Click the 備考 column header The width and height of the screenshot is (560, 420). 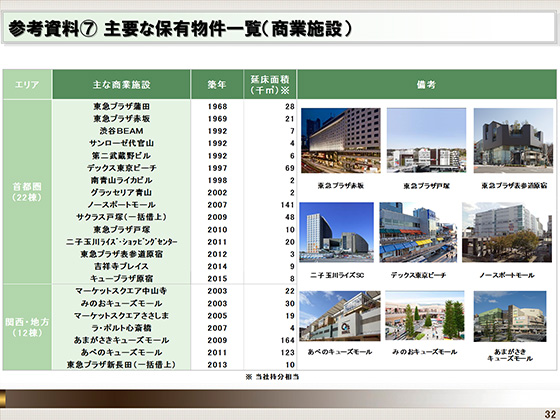pos(427,85)
